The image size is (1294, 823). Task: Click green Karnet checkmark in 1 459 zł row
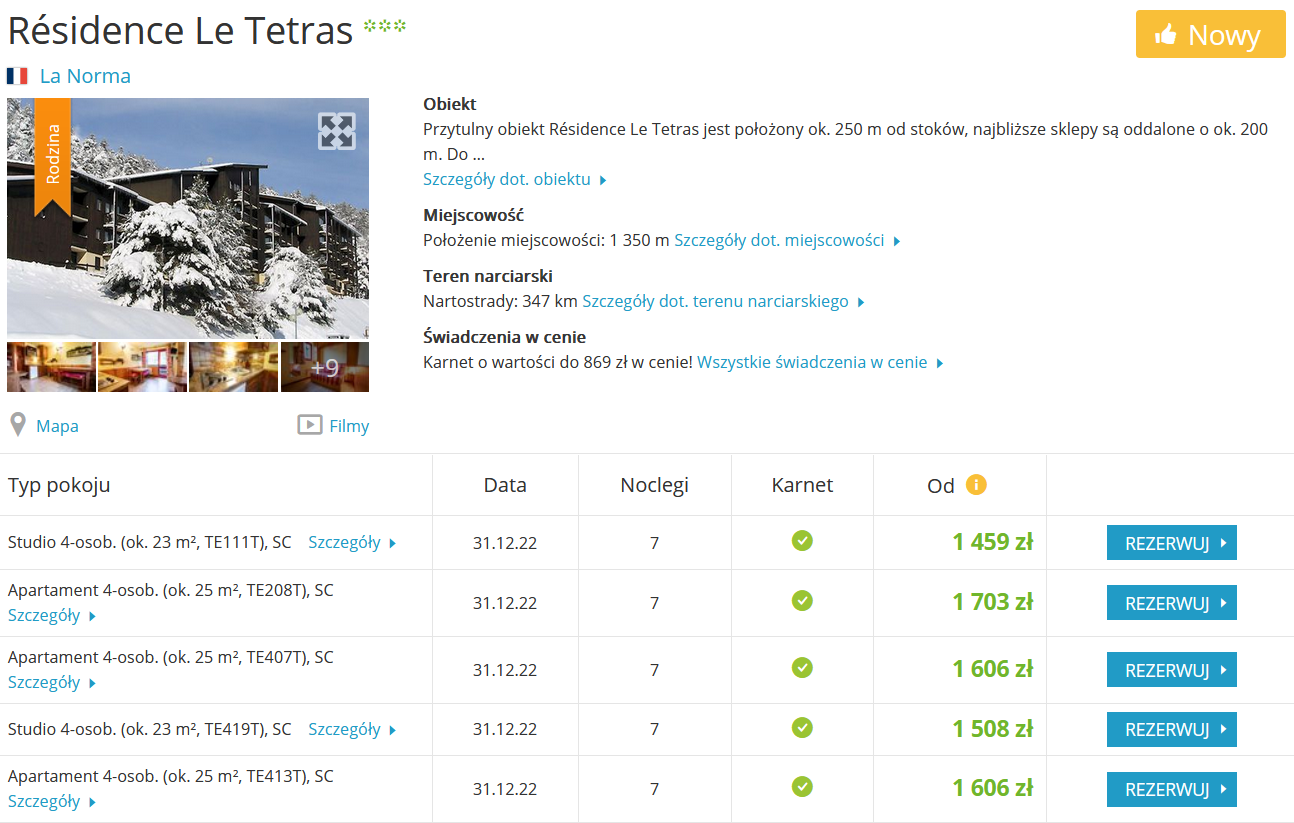pyautogui.click(x=802, y=541)
